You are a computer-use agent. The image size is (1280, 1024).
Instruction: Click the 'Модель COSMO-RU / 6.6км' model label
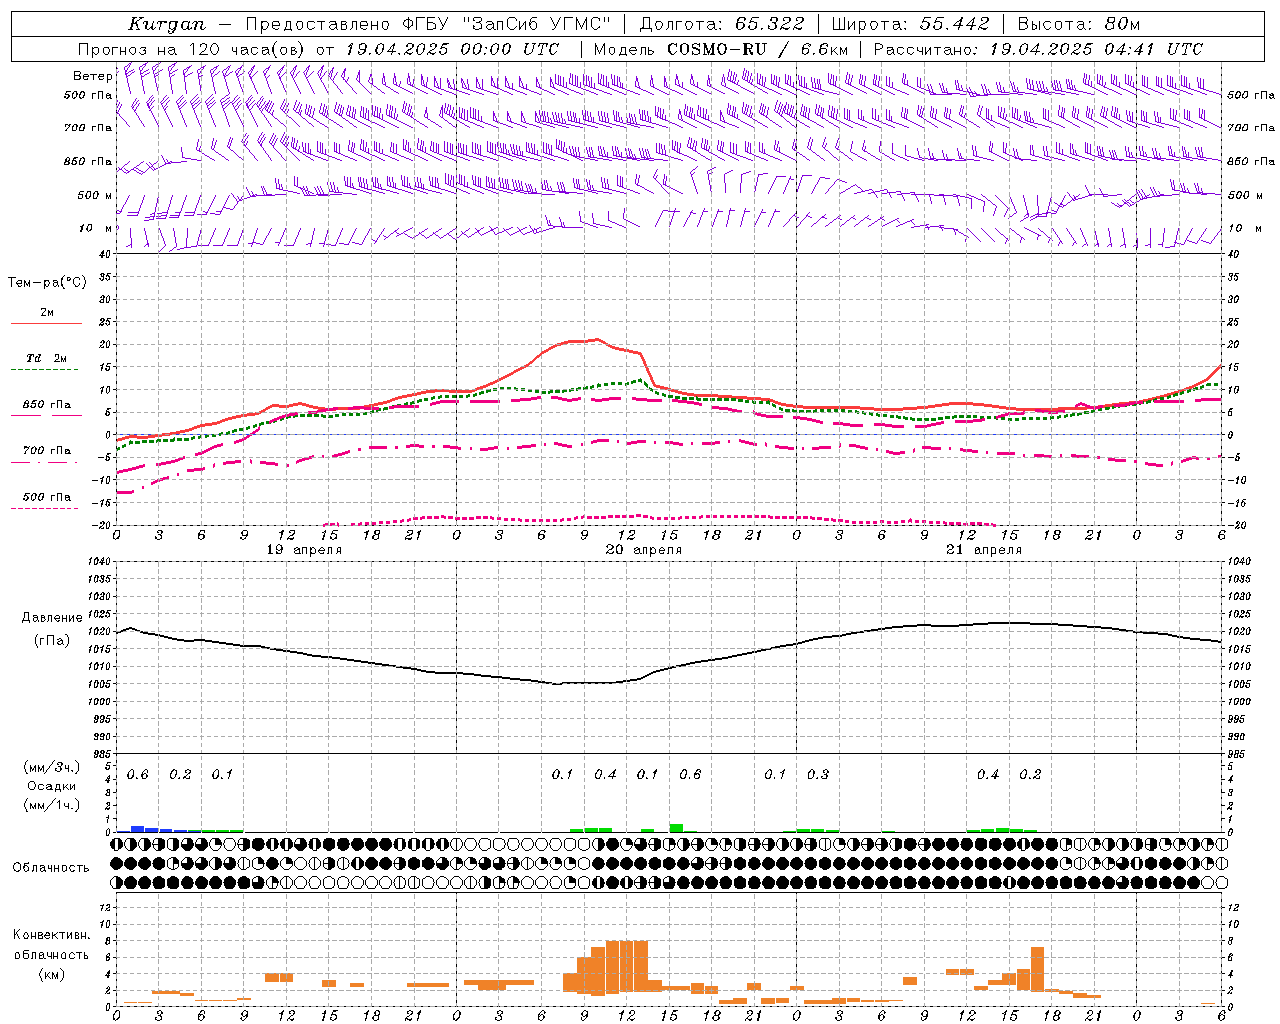(x=721, y=49)
